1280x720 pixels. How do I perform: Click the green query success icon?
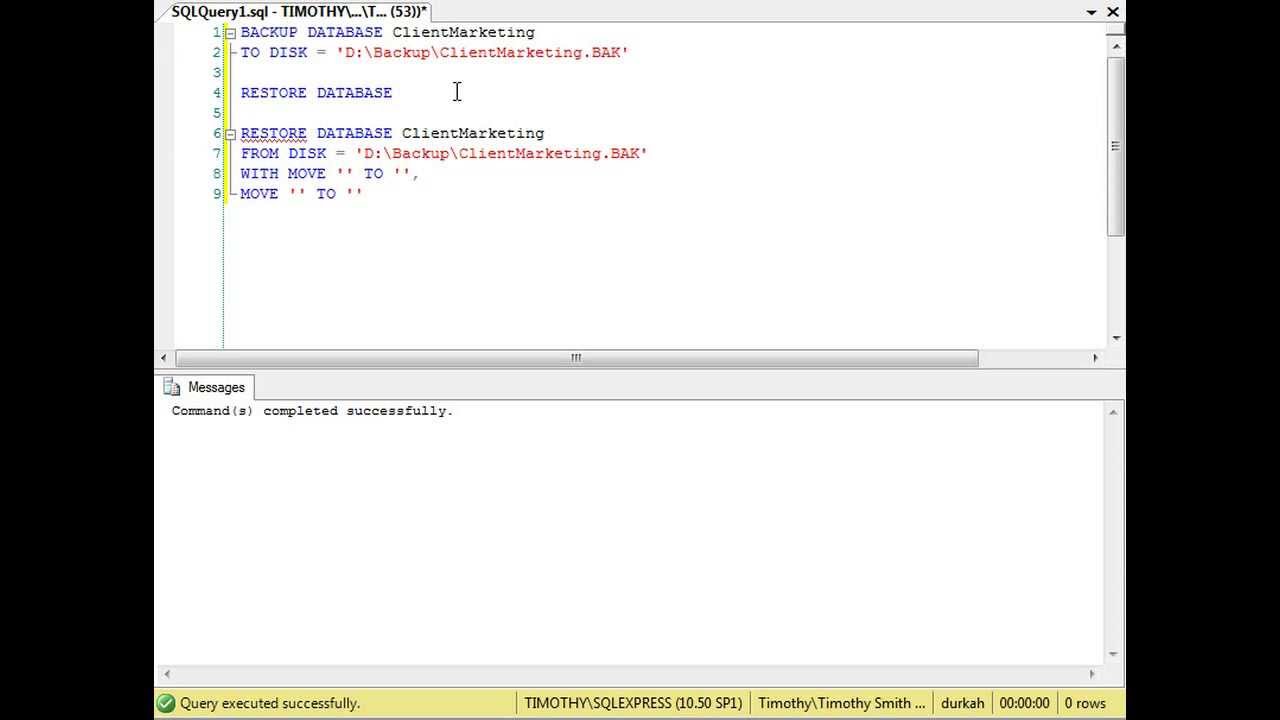166,703
